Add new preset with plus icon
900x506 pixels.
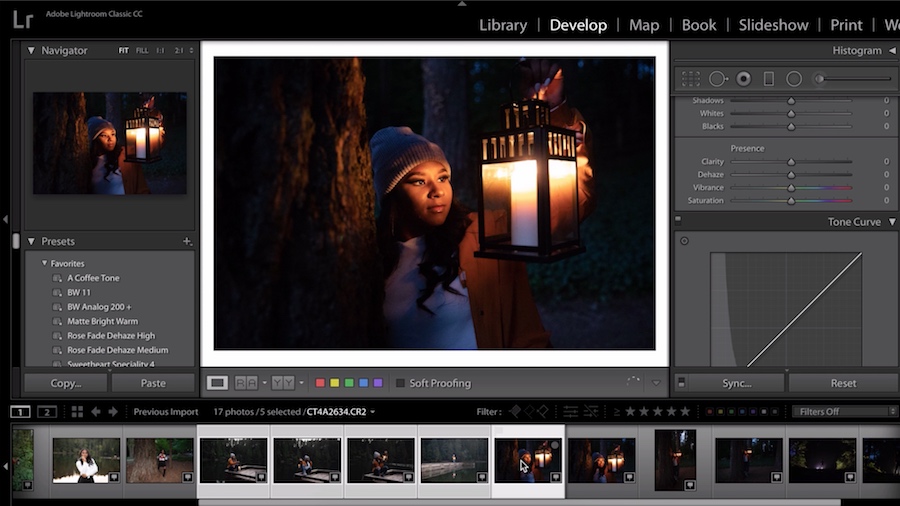click(x=187, y=242)
